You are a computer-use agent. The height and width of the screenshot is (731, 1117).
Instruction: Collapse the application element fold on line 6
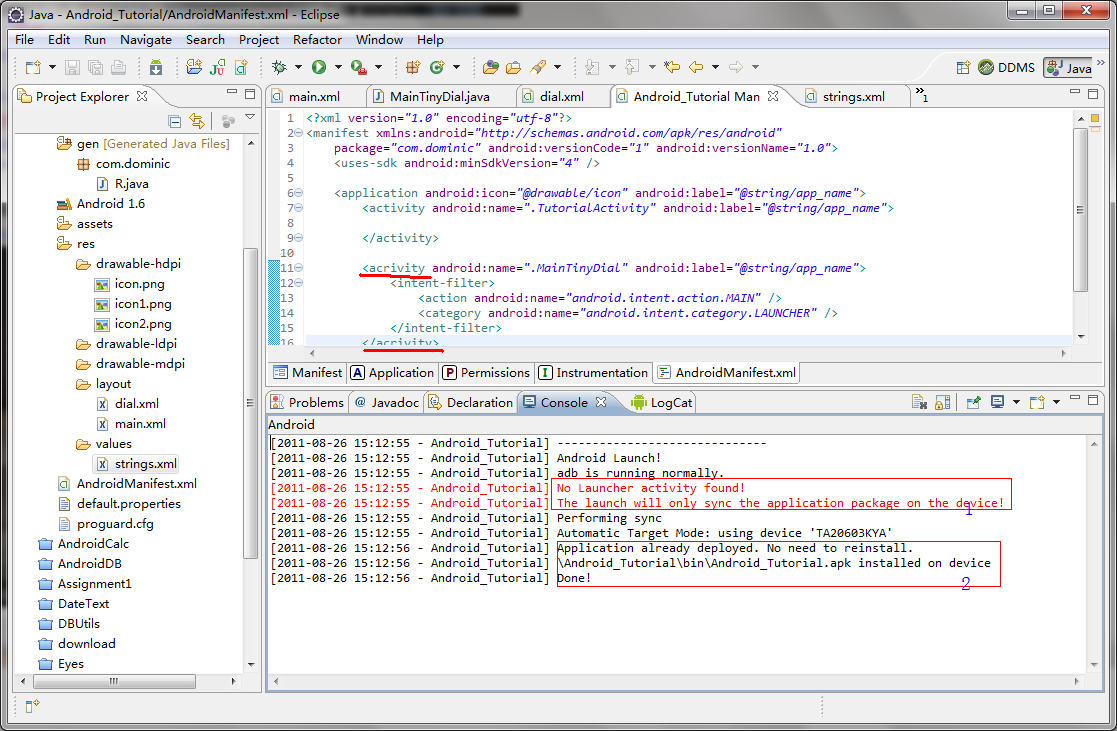pos(298,192)
